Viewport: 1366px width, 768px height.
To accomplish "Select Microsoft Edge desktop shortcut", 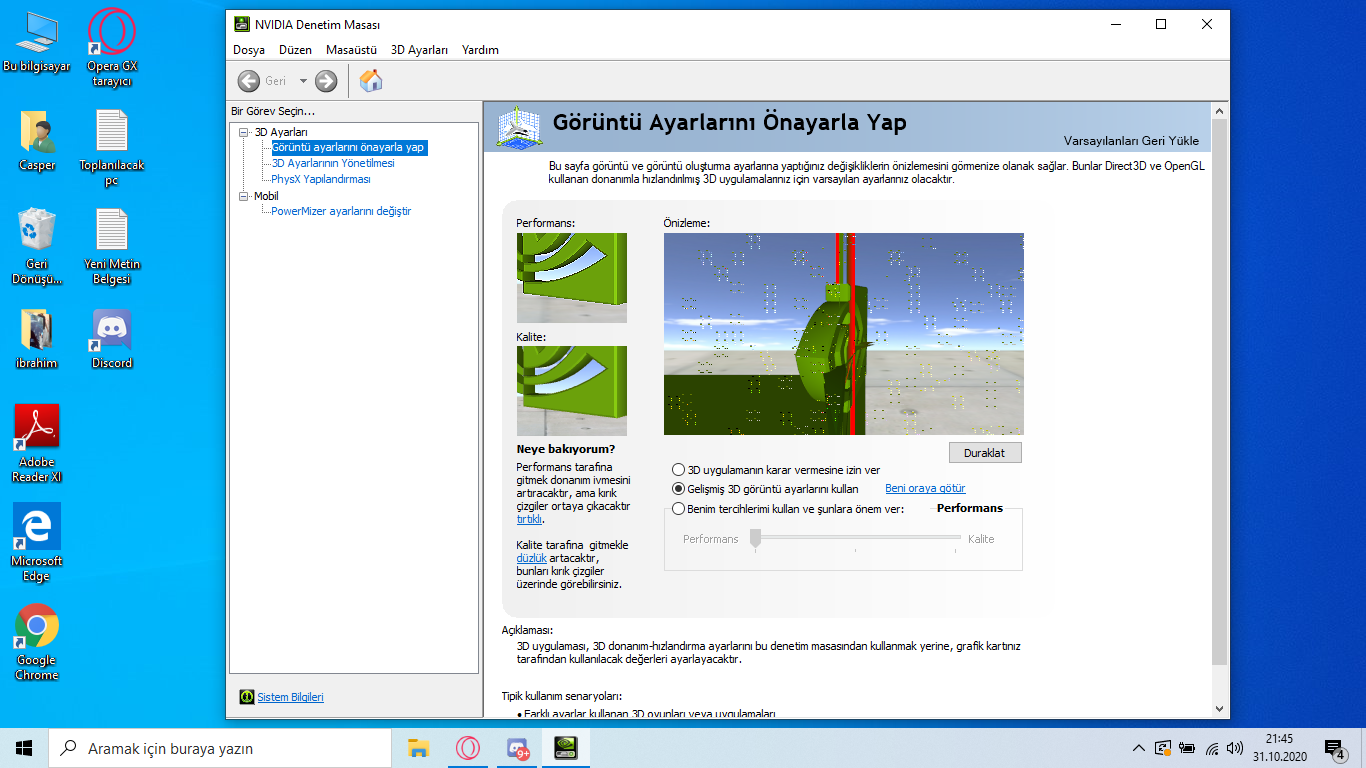I will 37,542.
